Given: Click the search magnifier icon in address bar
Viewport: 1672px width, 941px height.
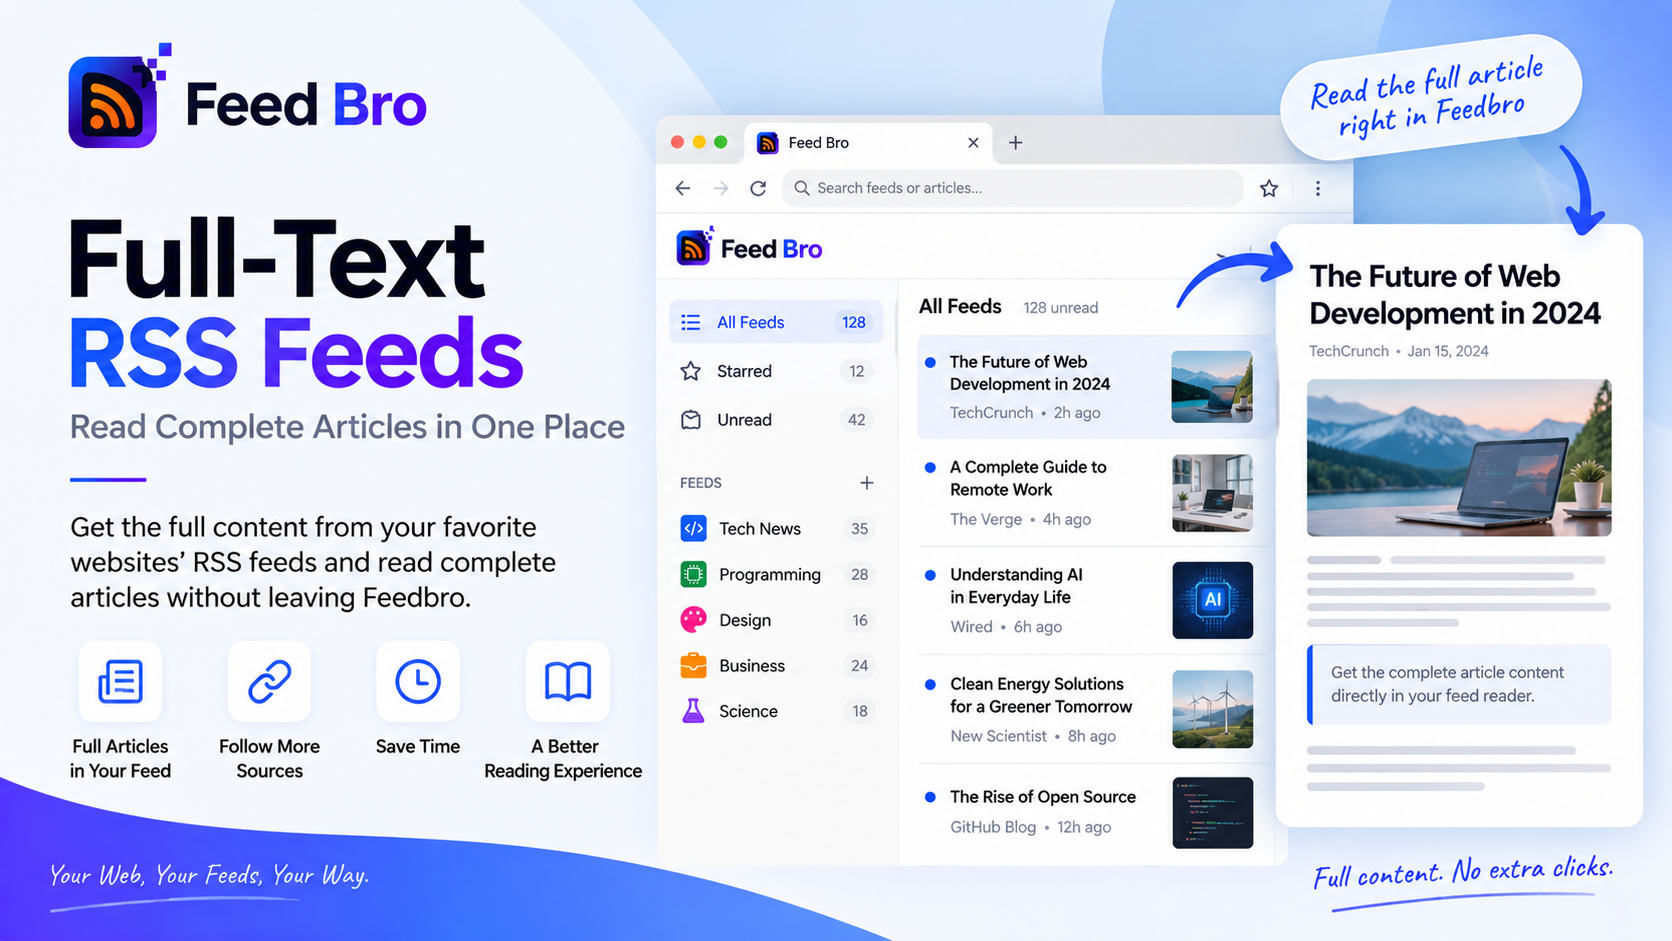Looking at the screenshot, I should [x=802, y=188].
